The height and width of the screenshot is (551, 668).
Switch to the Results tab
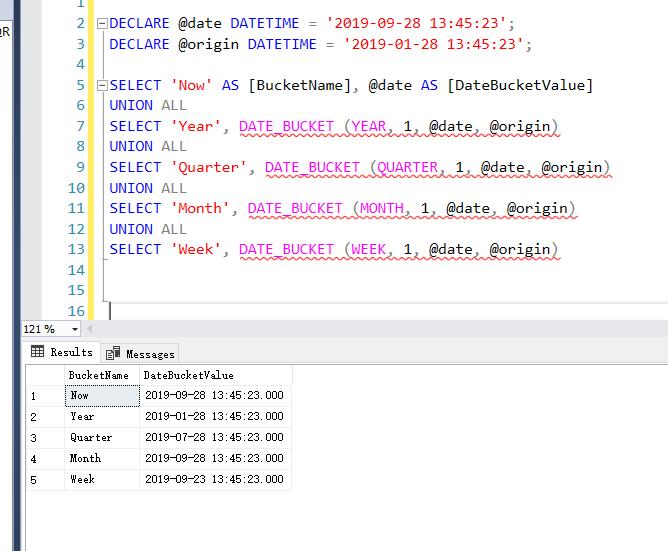[62, 352]
